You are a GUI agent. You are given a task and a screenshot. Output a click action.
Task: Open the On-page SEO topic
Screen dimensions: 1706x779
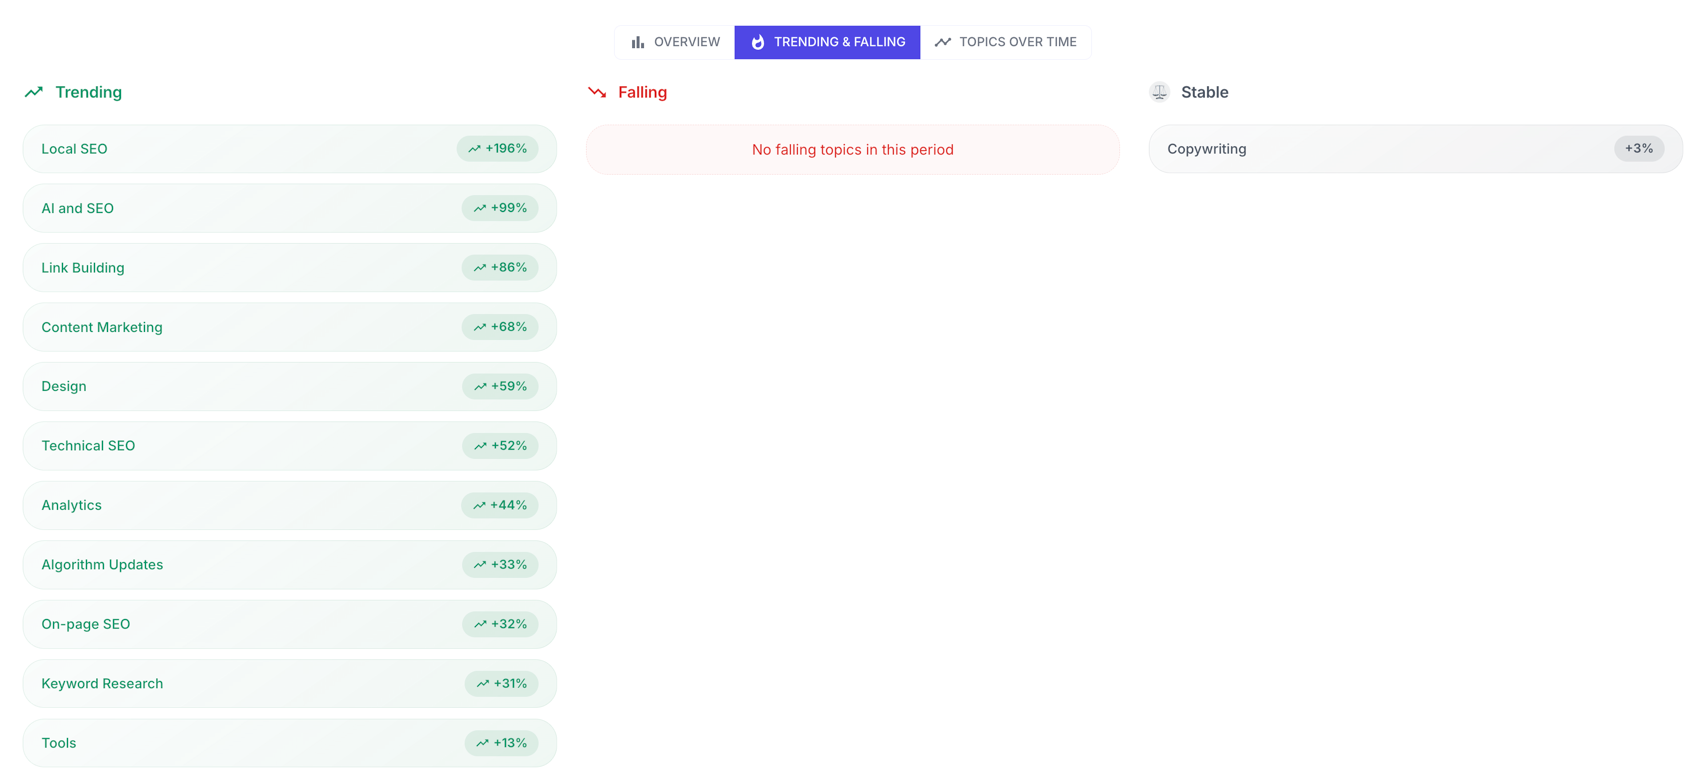pyautogui.click(x=290, y=624)
